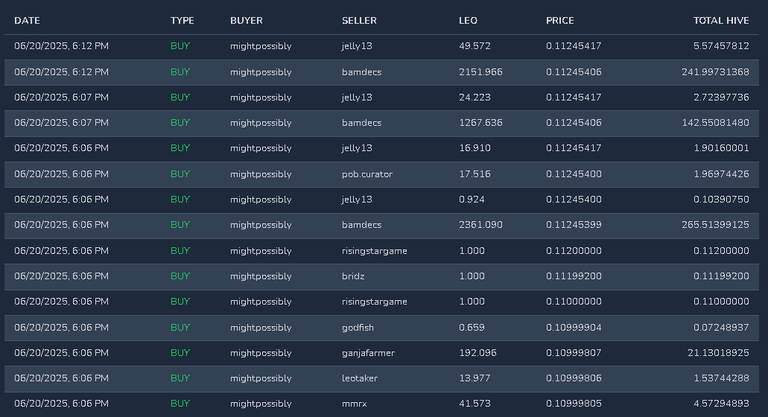768x417 pixels.
Task: Click the TYPE column header
Action: coord(182,21)
